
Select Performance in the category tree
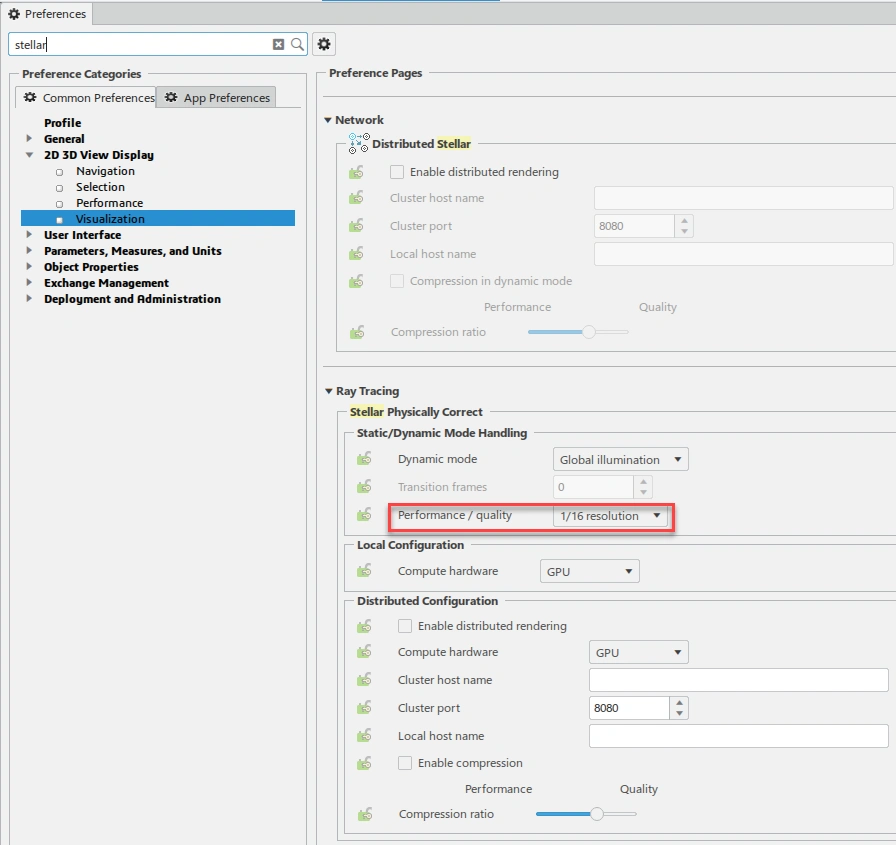coord(109,203)
